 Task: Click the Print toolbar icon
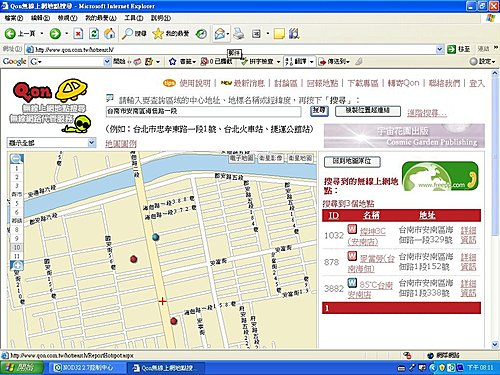coord(239,33)
